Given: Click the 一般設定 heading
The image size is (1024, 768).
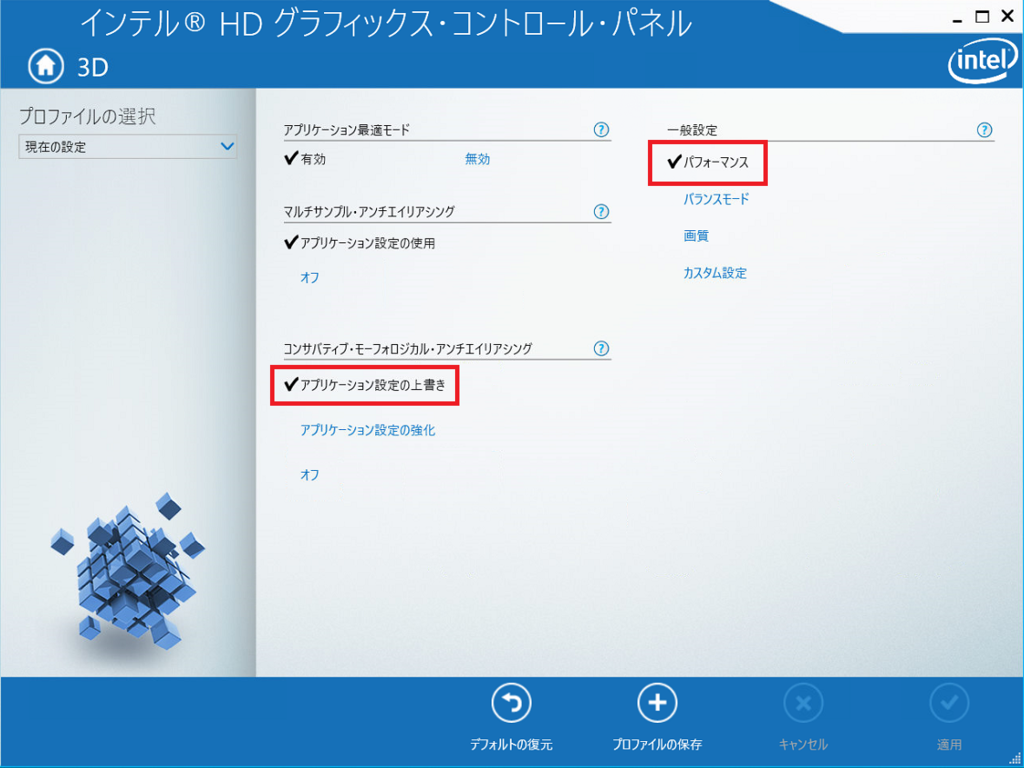Looking at the screenshot, I should [x=692, y=131].
